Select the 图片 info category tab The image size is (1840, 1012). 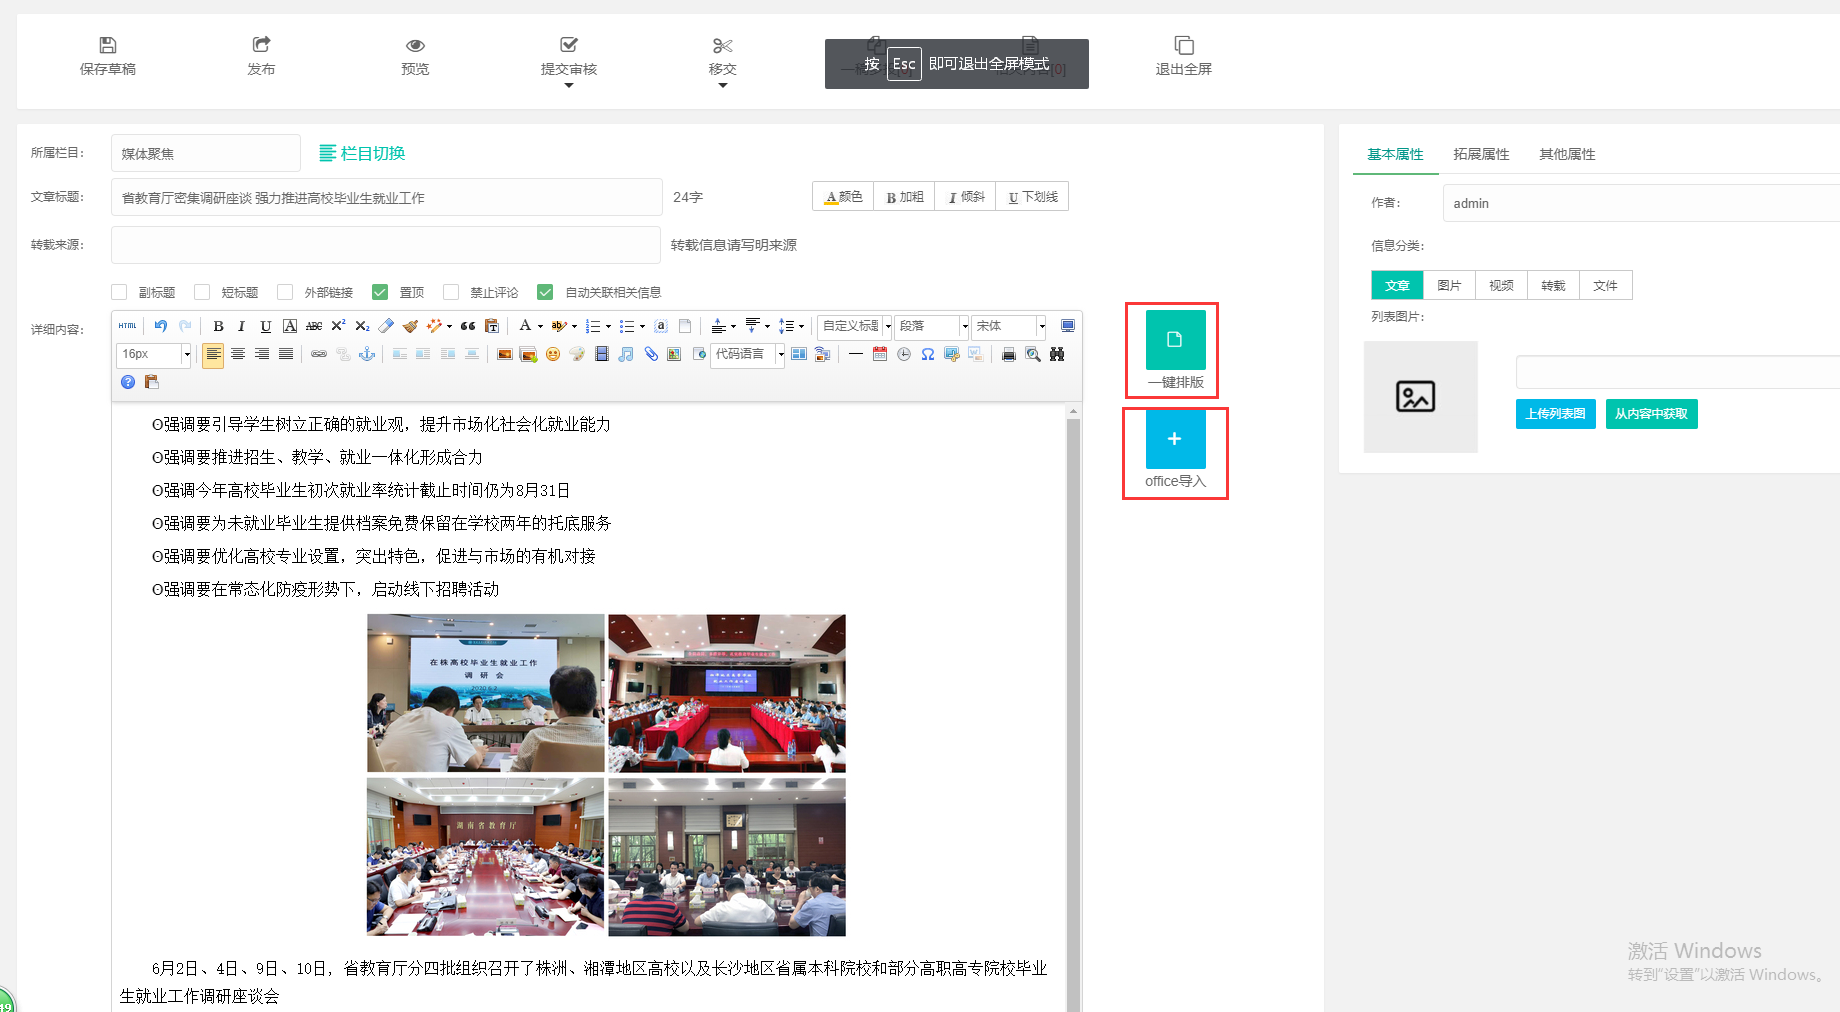coord(1449,285)
